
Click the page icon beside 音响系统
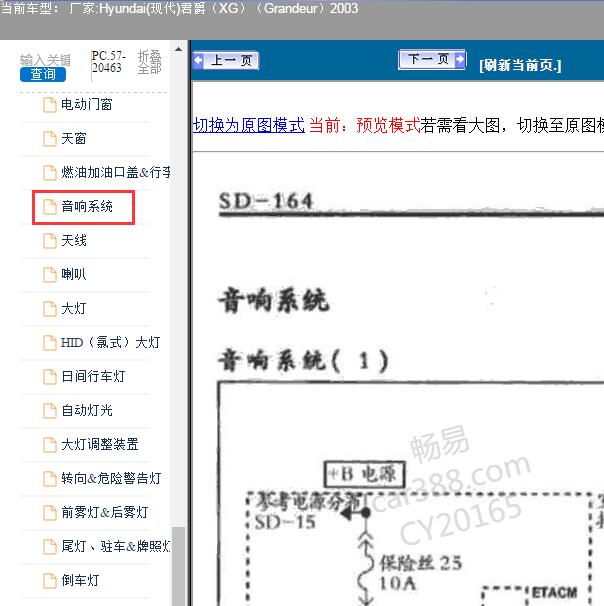49,207
